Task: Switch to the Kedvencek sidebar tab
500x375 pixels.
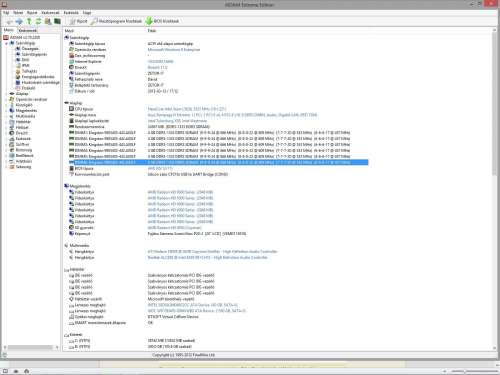Action: [x=28, y=30]
